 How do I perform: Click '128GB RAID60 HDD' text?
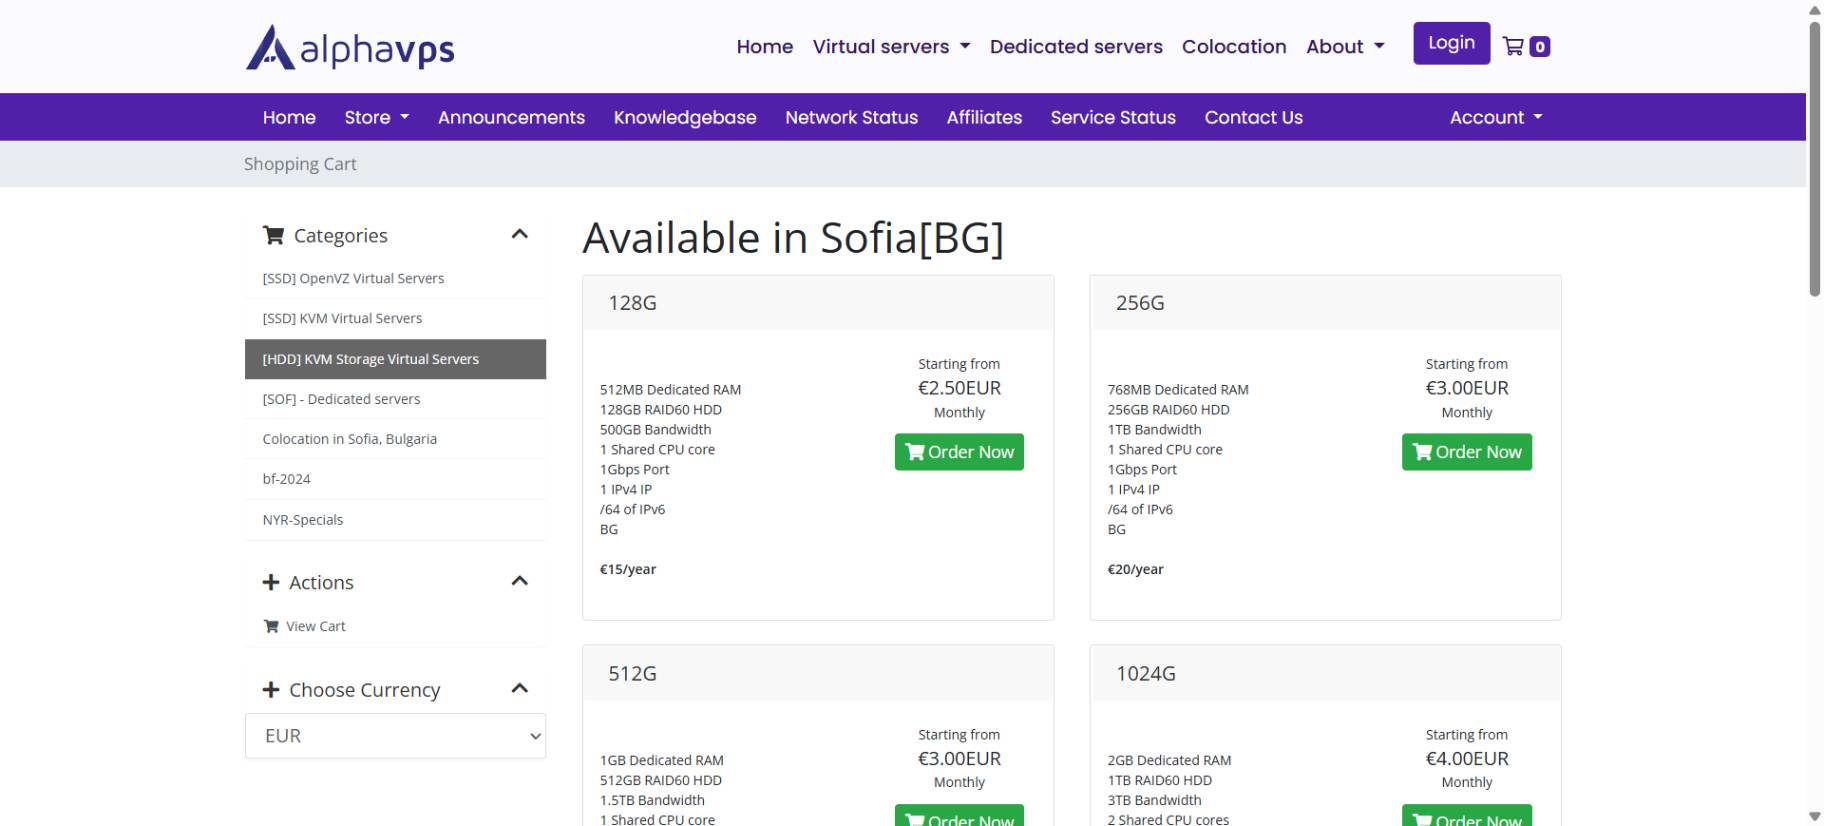tap(660, 410)
